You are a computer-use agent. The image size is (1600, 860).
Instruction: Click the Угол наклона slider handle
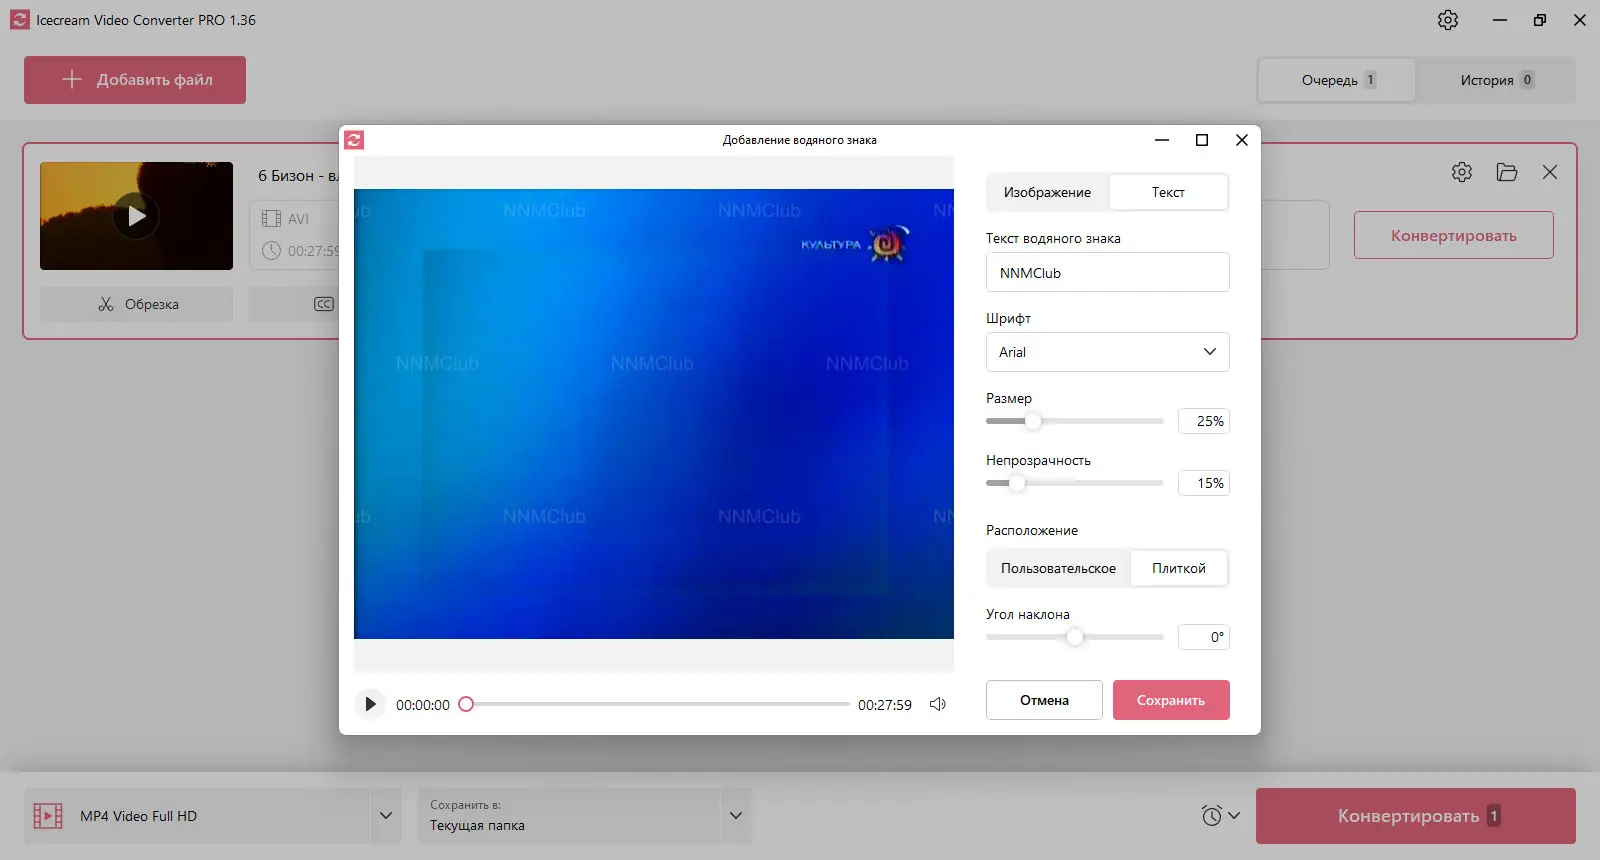click(1075, 637)
